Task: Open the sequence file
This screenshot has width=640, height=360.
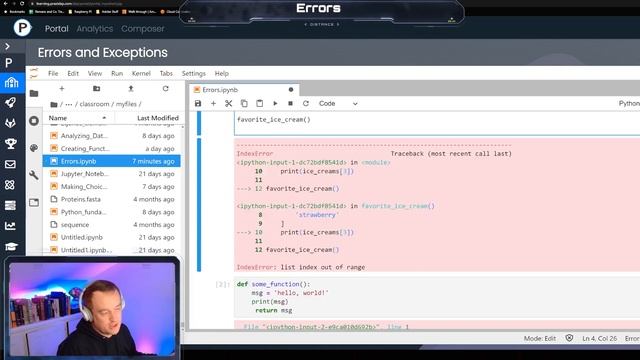Action: coord(111,225)
